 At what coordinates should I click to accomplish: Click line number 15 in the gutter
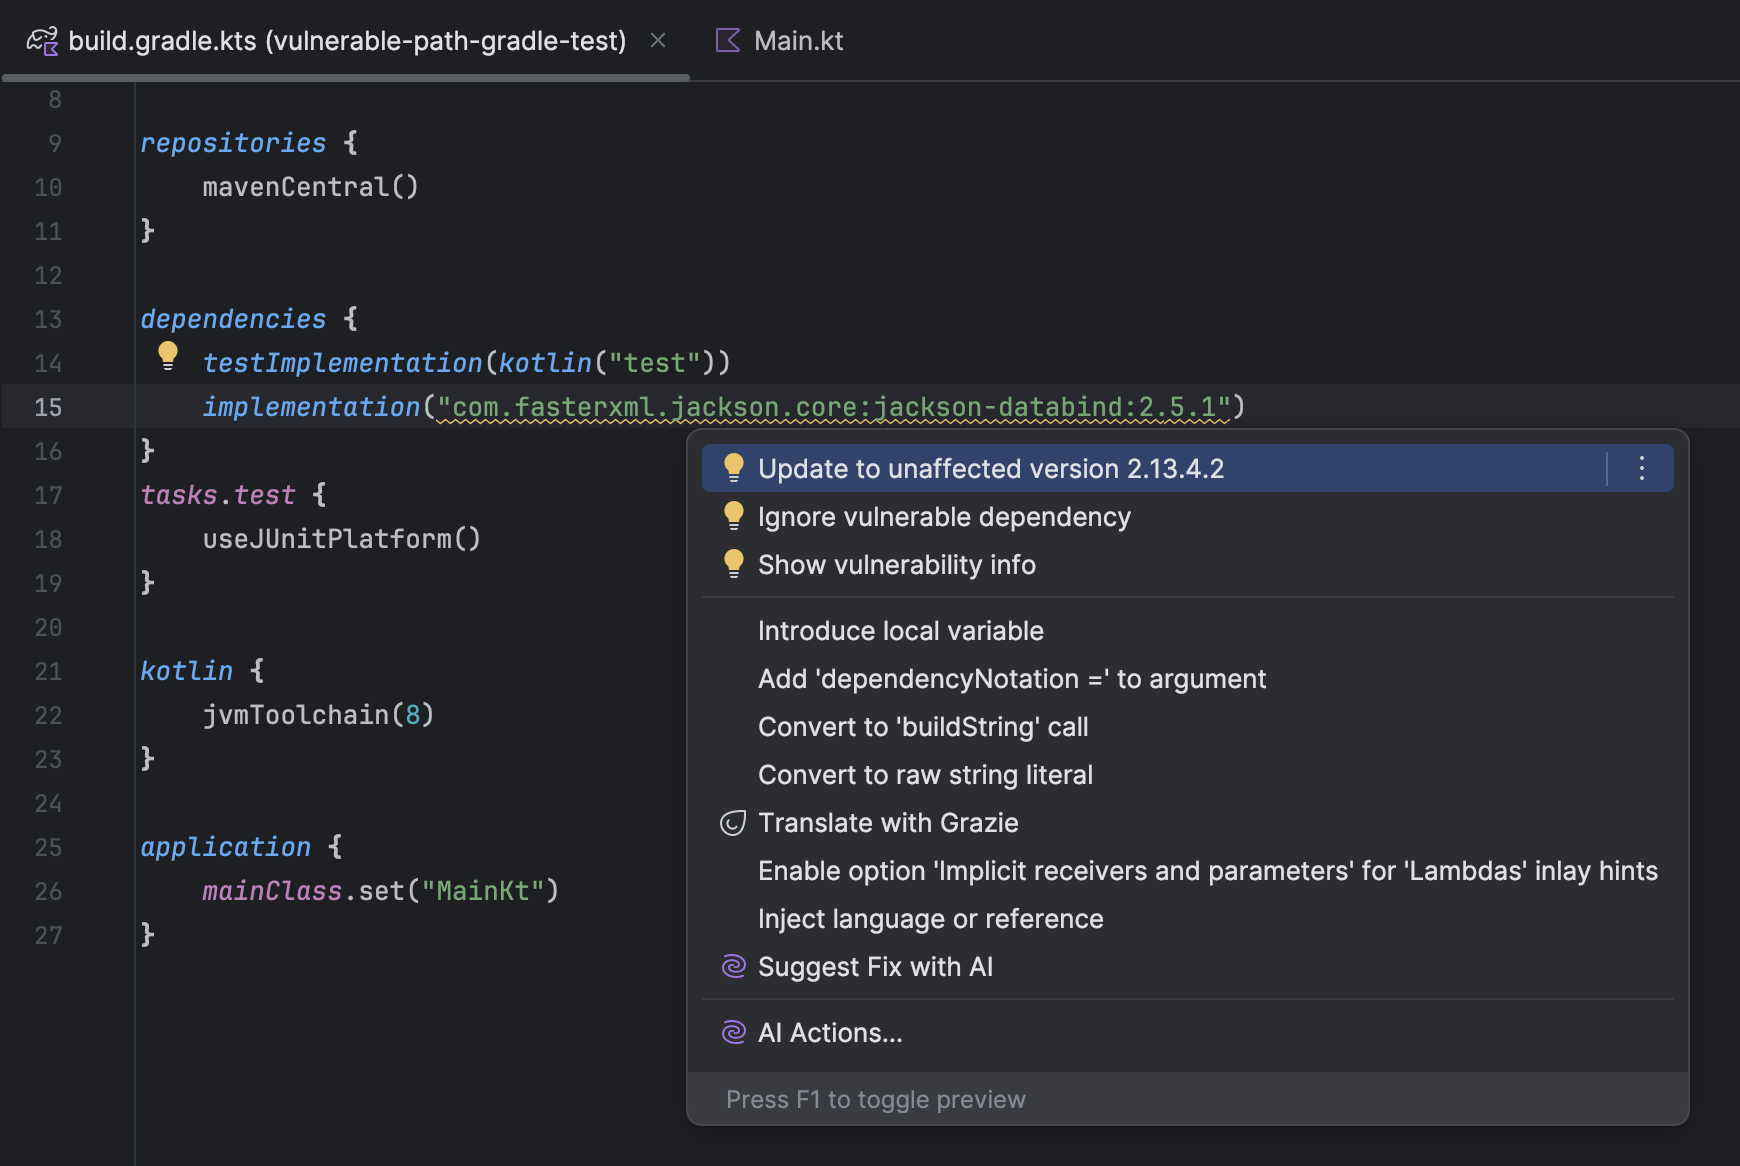pos(47,407)
